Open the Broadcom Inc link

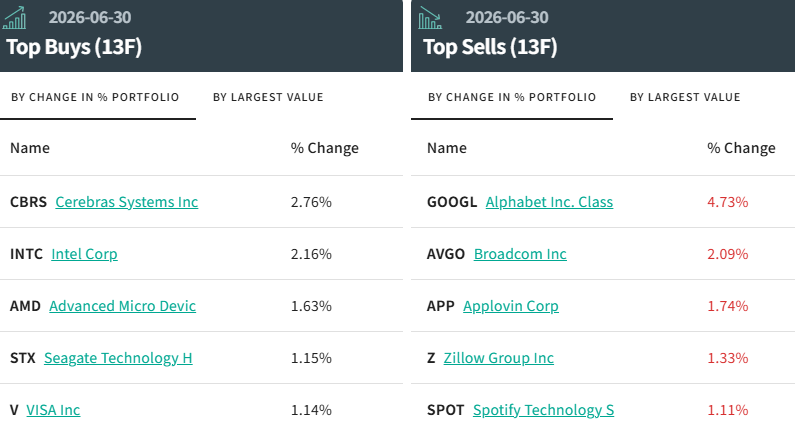pos(520,254)
